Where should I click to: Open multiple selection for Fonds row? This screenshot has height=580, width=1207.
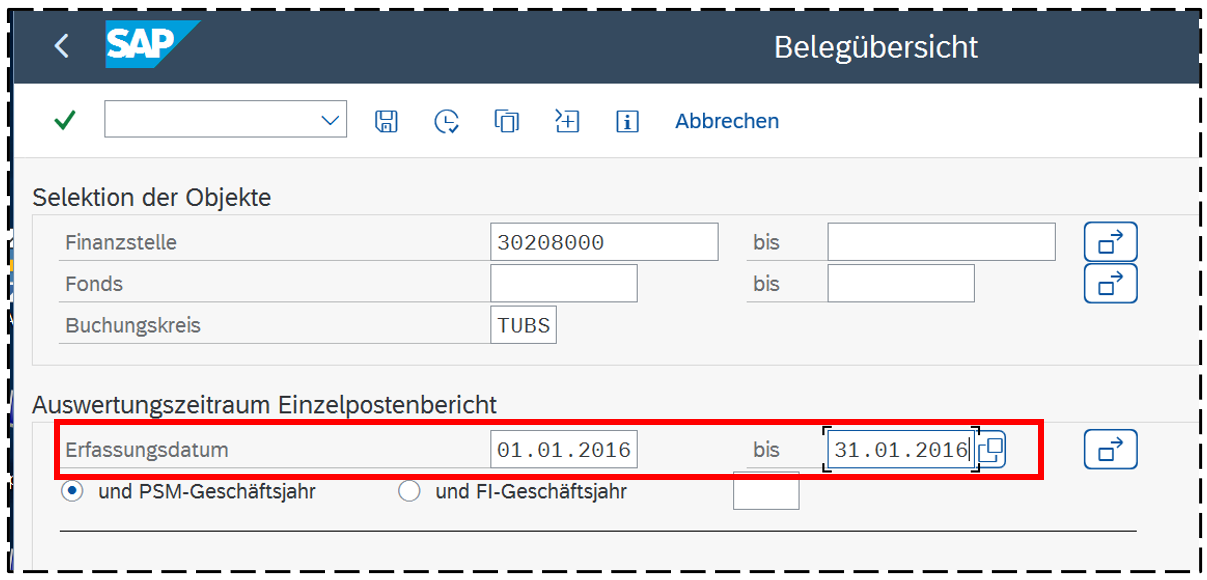[1110, 284]
